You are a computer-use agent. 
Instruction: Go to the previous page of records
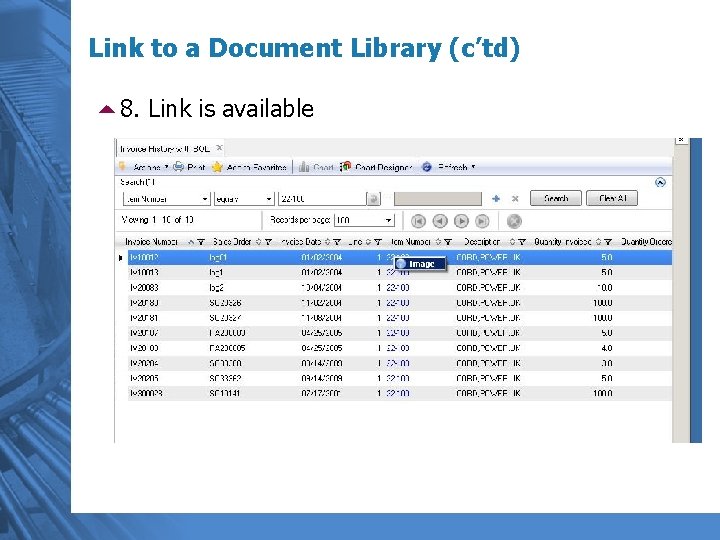pyautogui.click(x=440, y=221)
